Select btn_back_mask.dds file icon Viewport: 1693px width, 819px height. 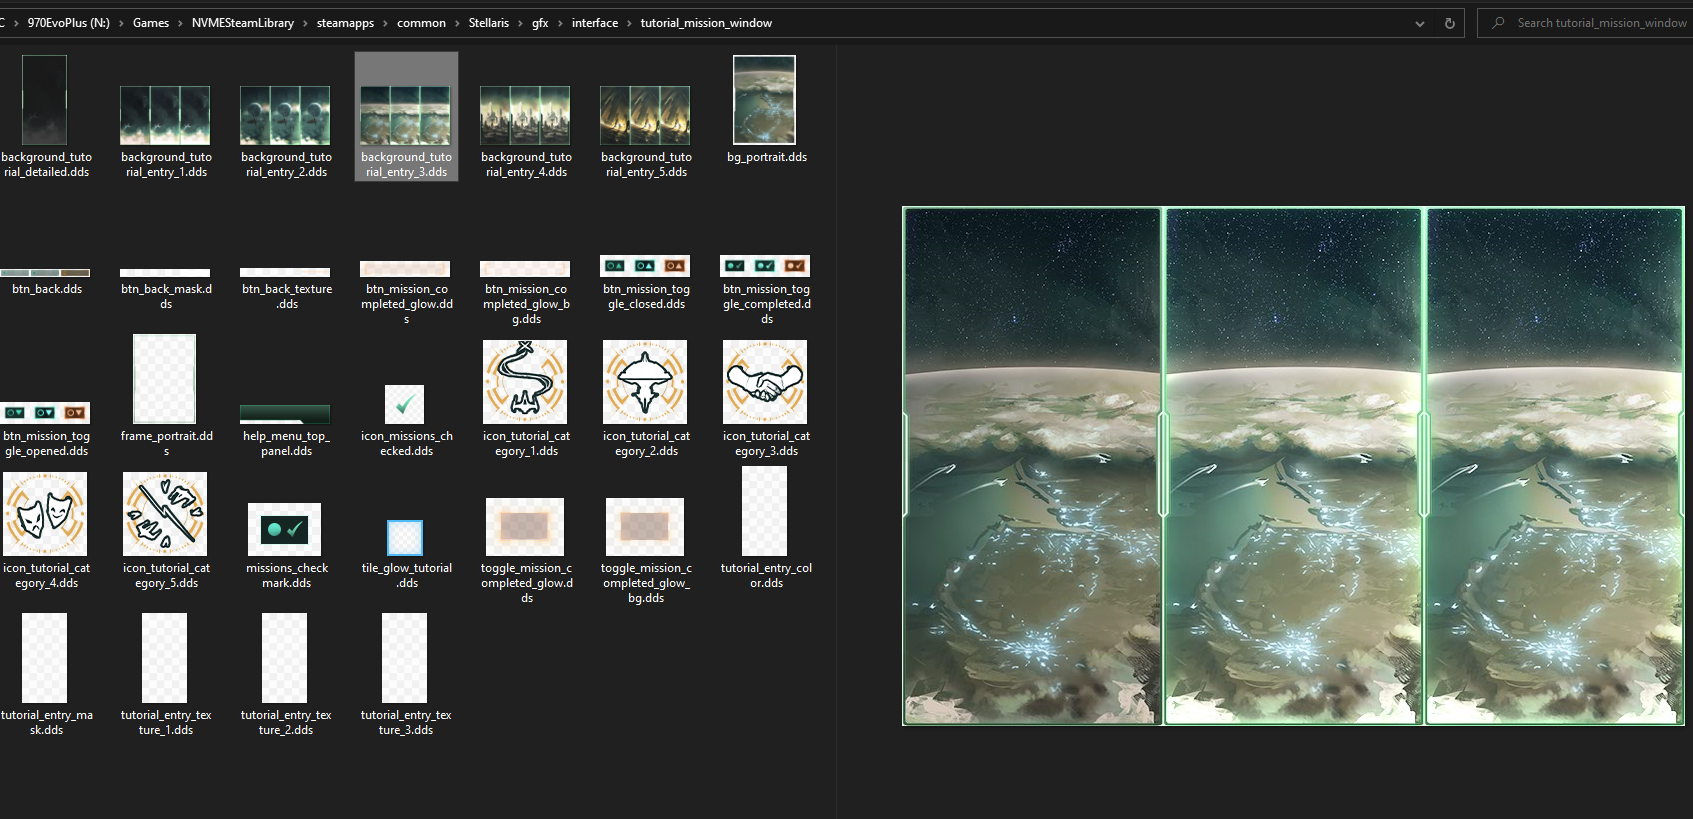[x=165, y=272]
